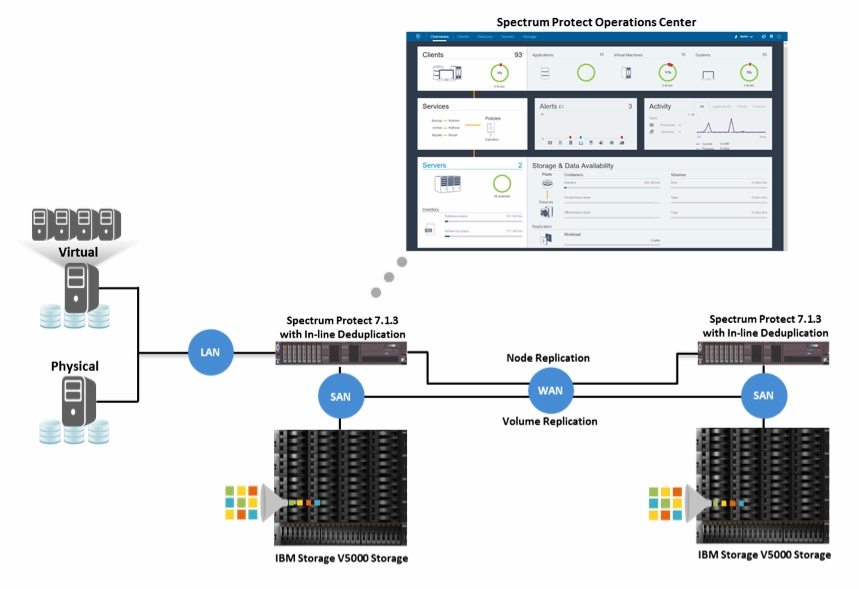Open the Alerts panel heading
The width and height of the screenshot is (859, 589).
pyautogui.click(x=548, y=106)
